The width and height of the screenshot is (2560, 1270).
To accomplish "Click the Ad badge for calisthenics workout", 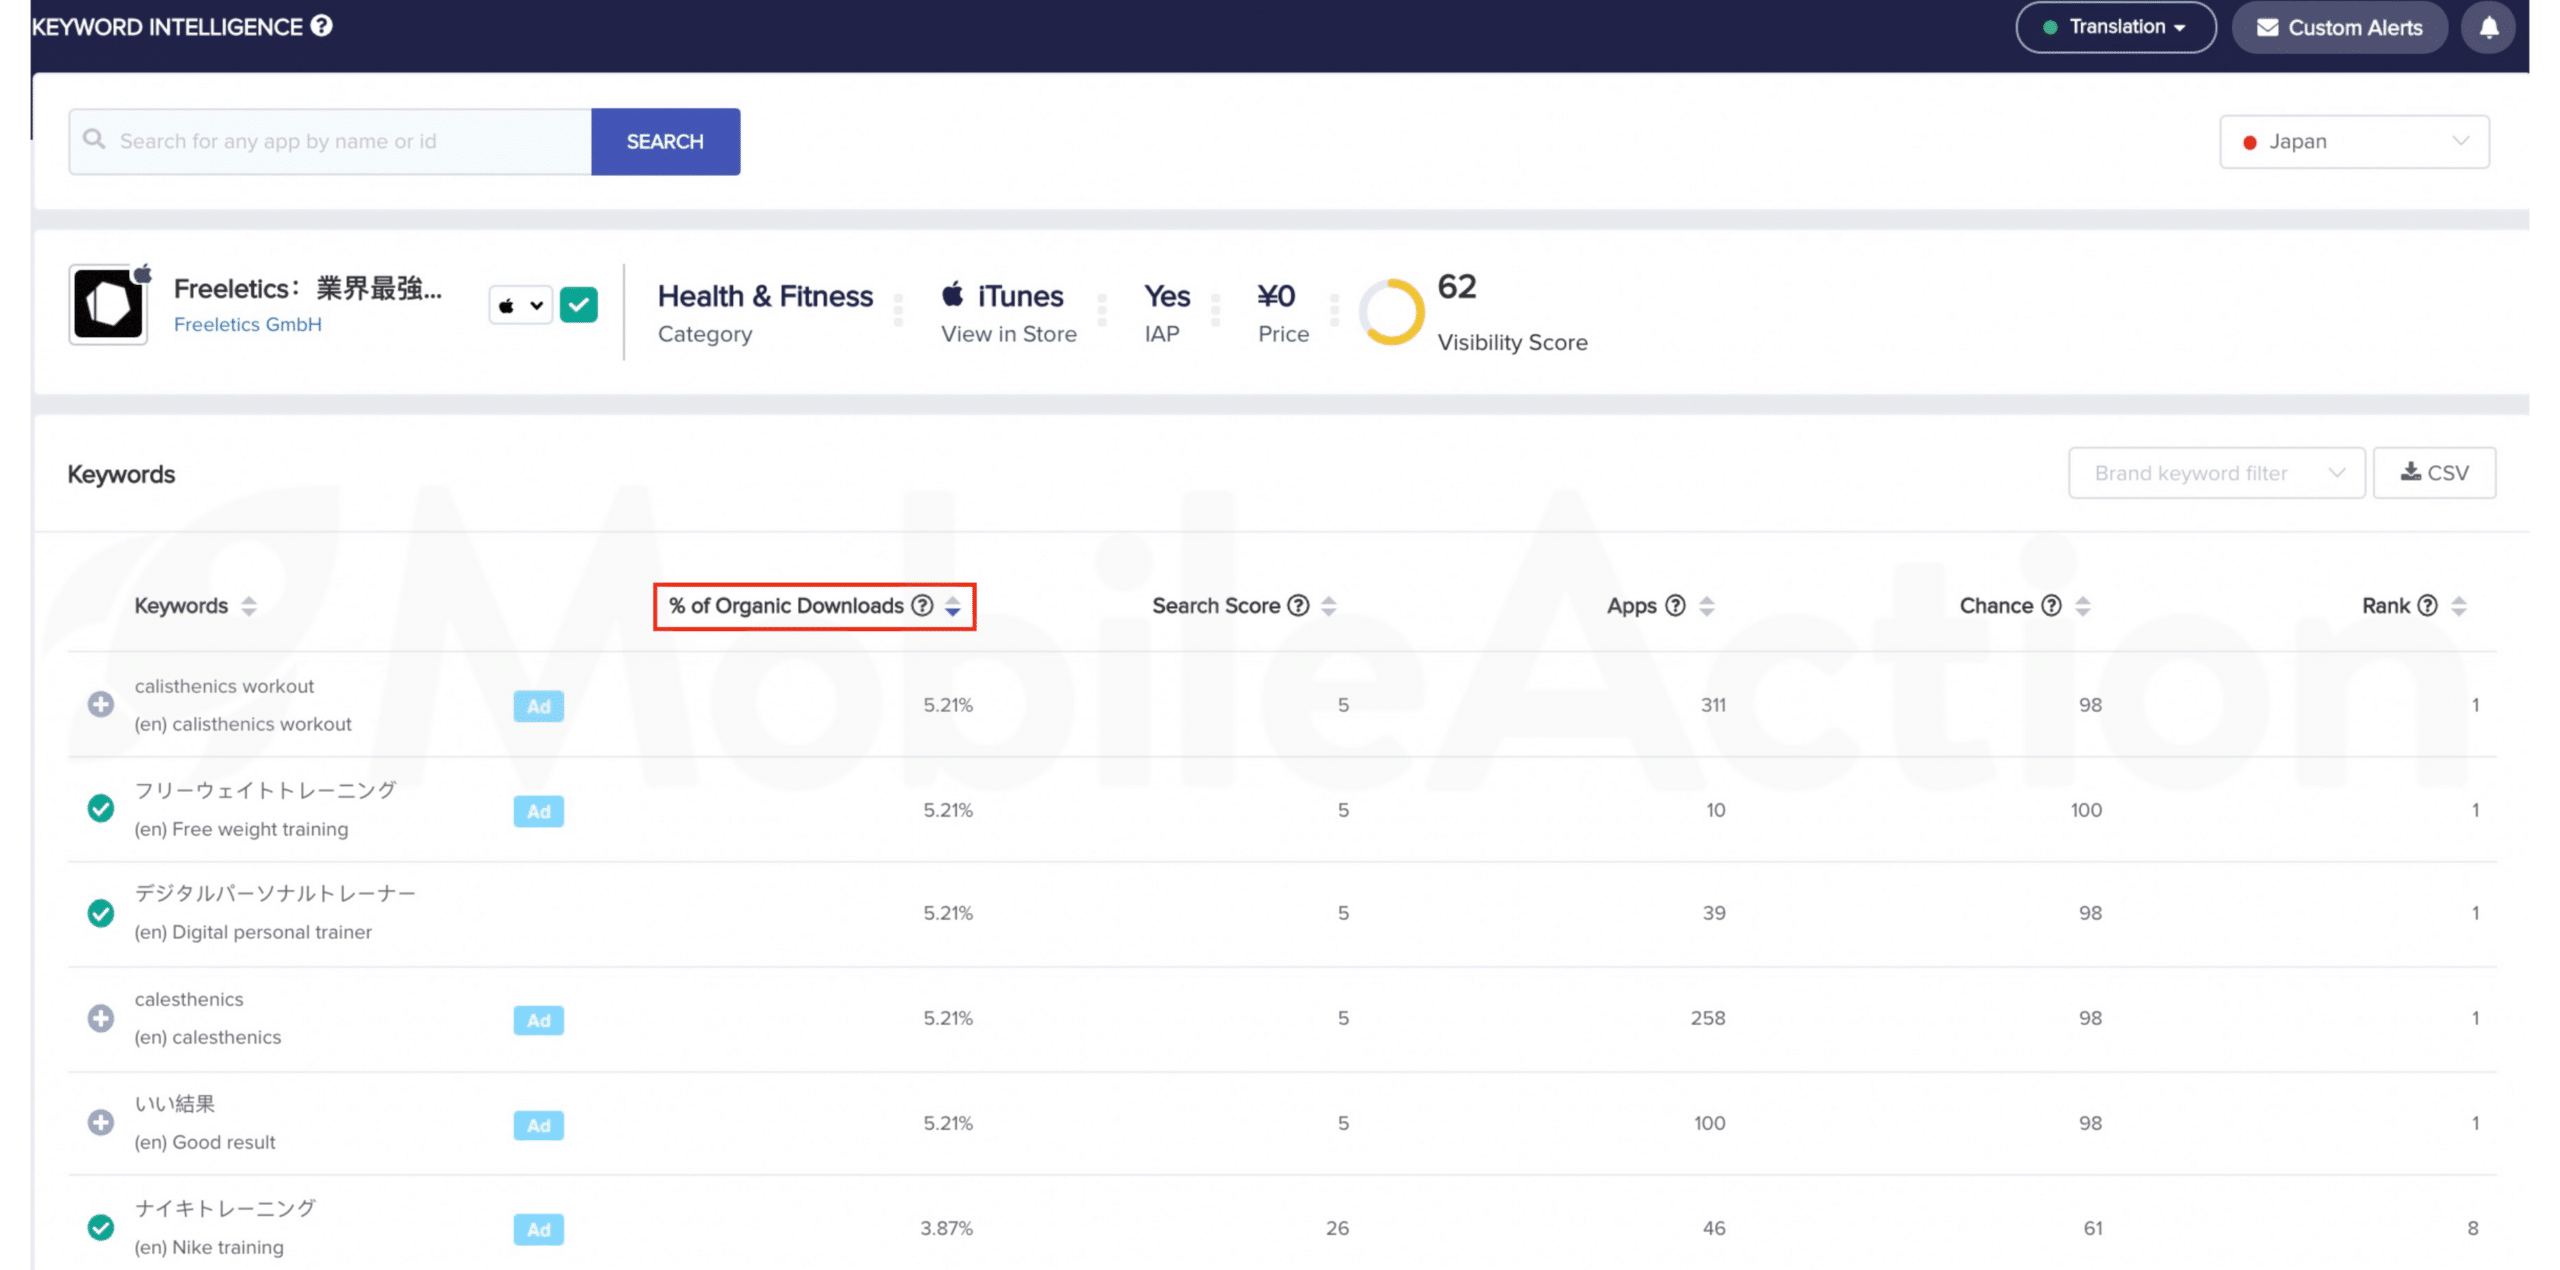I will click(538, 706).
